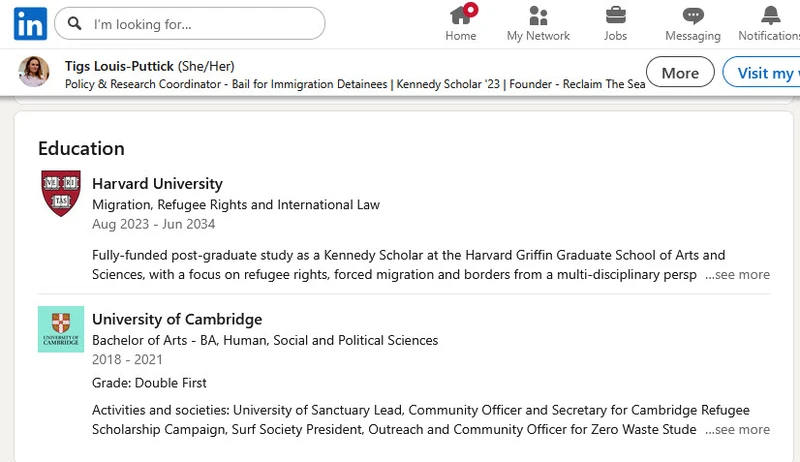
Task: Click the Visit my website button
Action: click(765, 73)
